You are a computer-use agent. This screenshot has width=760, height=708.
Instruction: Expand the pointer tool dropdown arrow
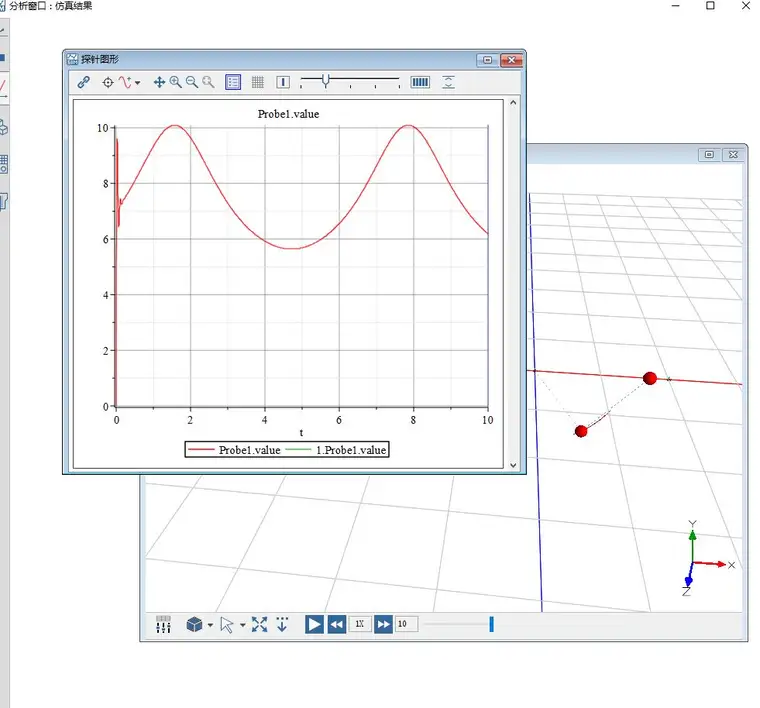click(243, 625)
